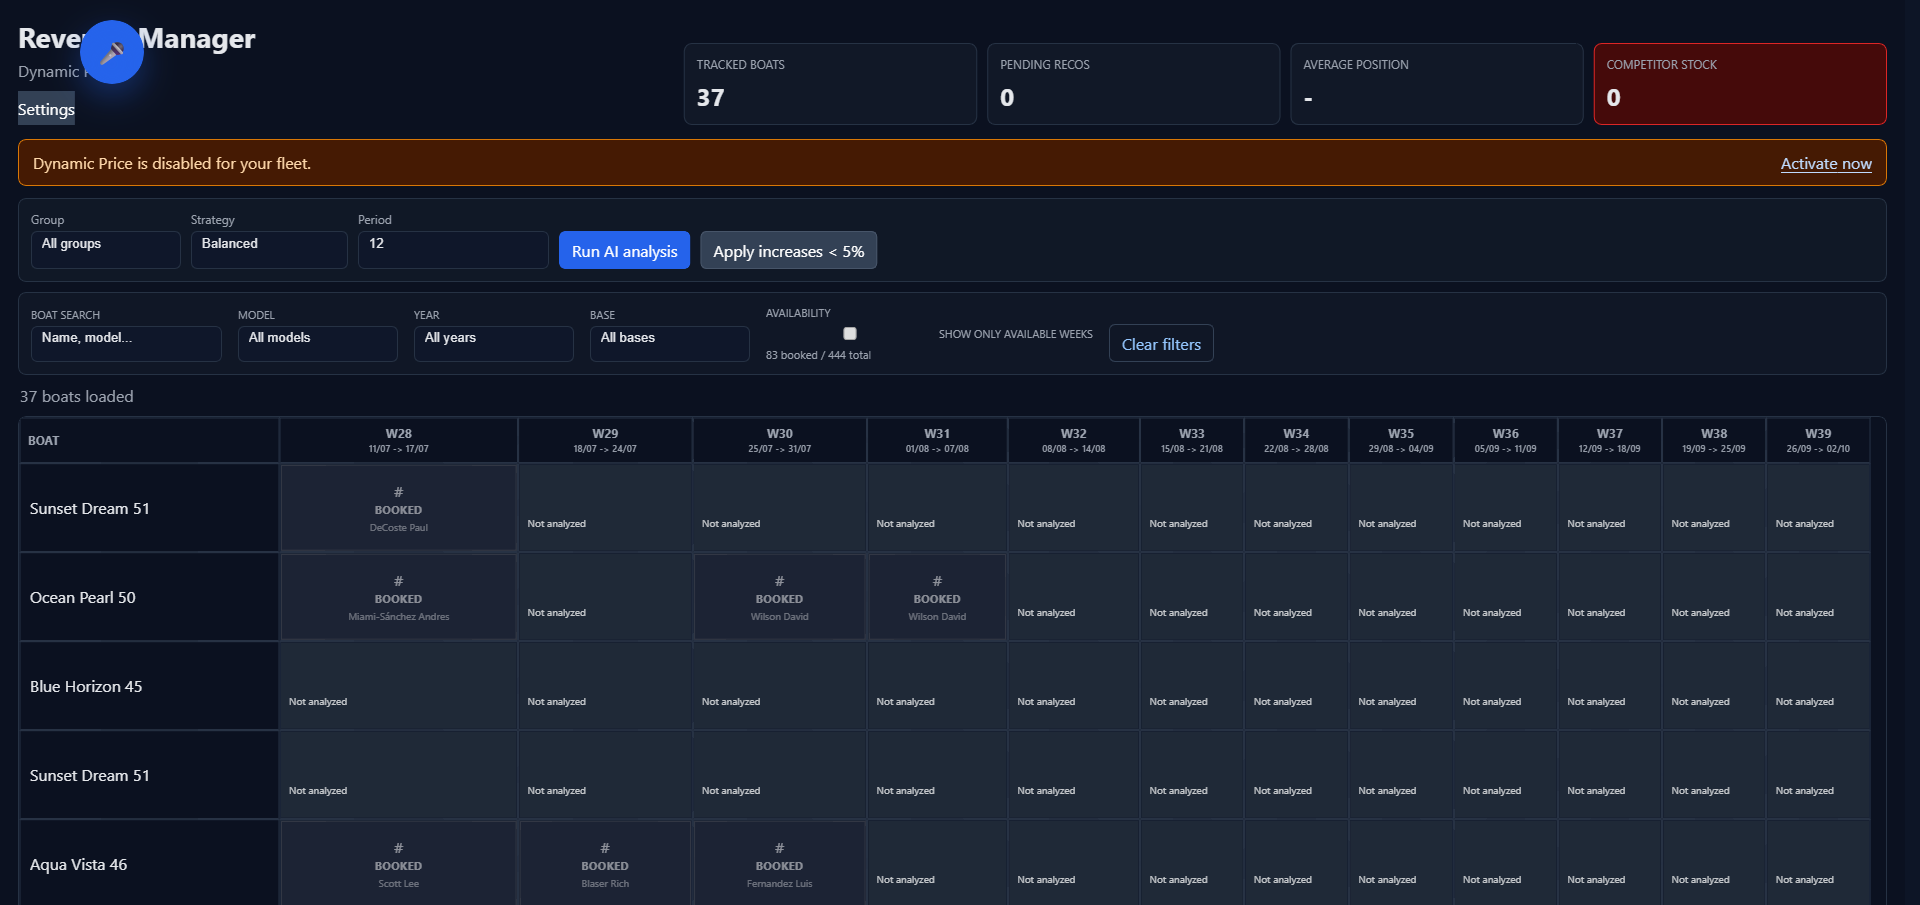Open the Settings tab
1920x905 pixels.
pyautogui.click(x=46, y=109)
